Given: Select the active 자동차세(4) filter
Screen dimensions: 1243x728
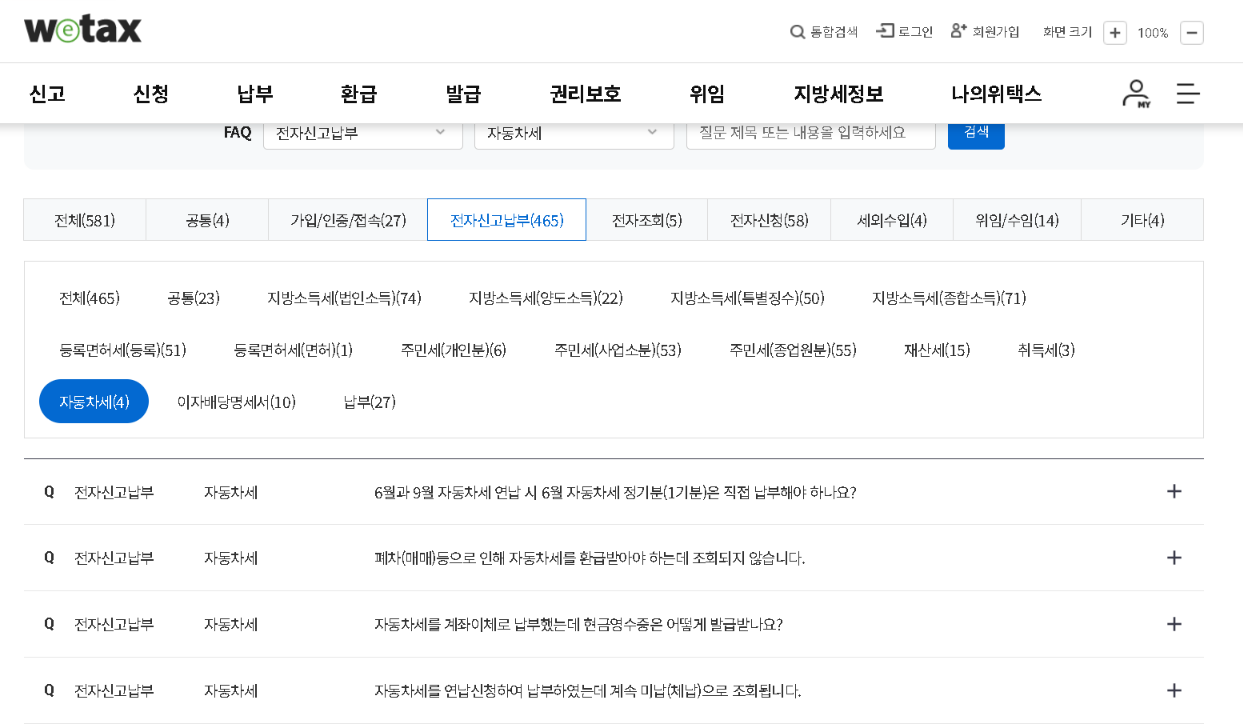Looking at the screenshot, I should [94, 401].
